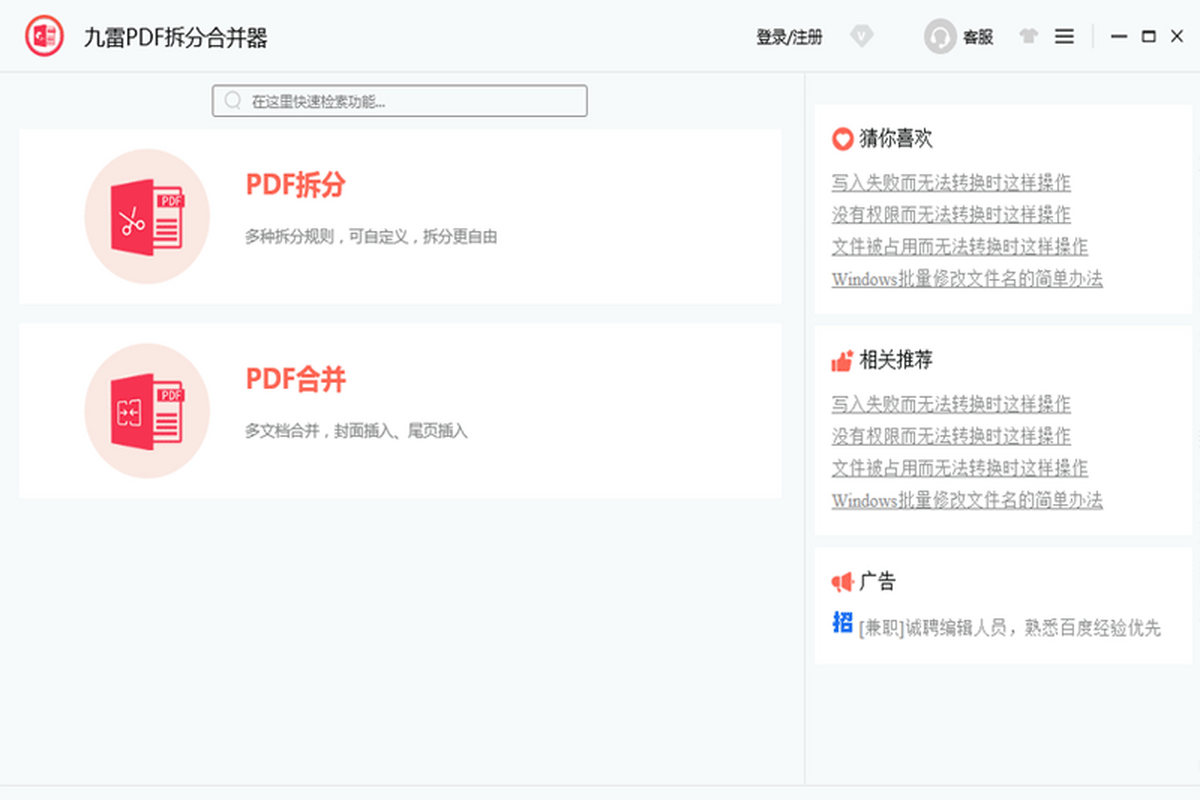Open 文件被占用而无法转换时这样操作 link
1200x800 pixels.
click(960, 246)
